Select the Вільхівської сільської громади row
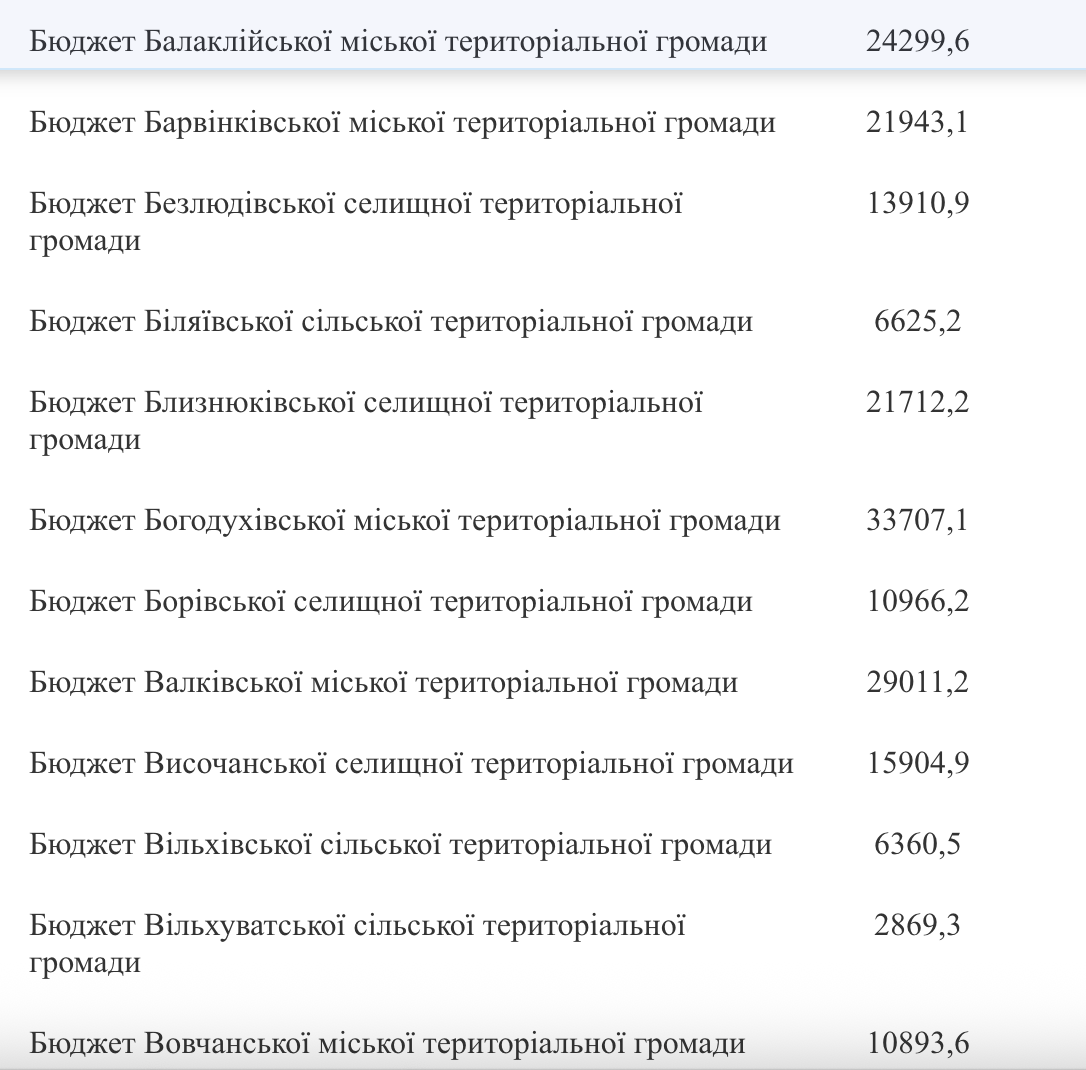 [543, 844]
